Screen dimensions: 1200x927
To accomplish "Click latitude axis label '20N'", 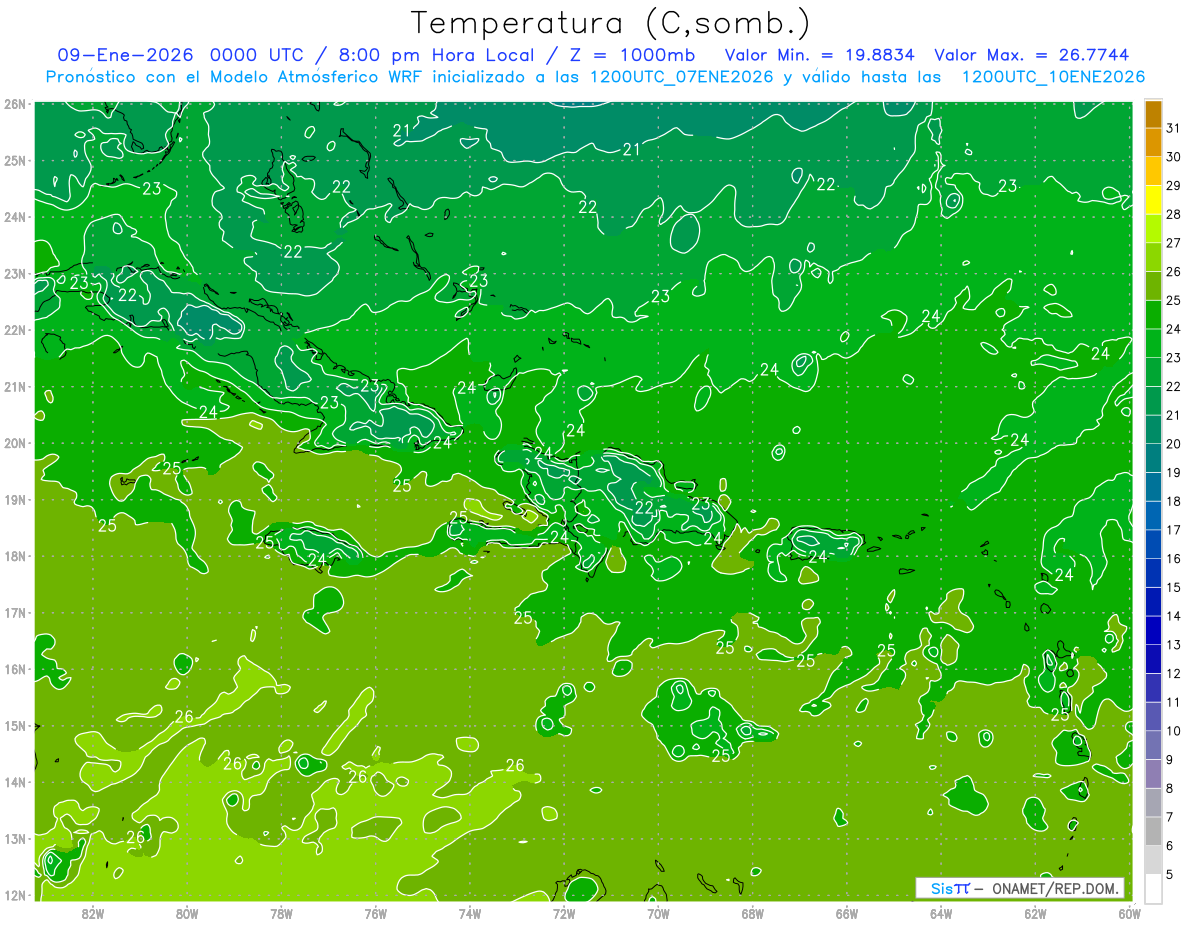I will point(15,443).
